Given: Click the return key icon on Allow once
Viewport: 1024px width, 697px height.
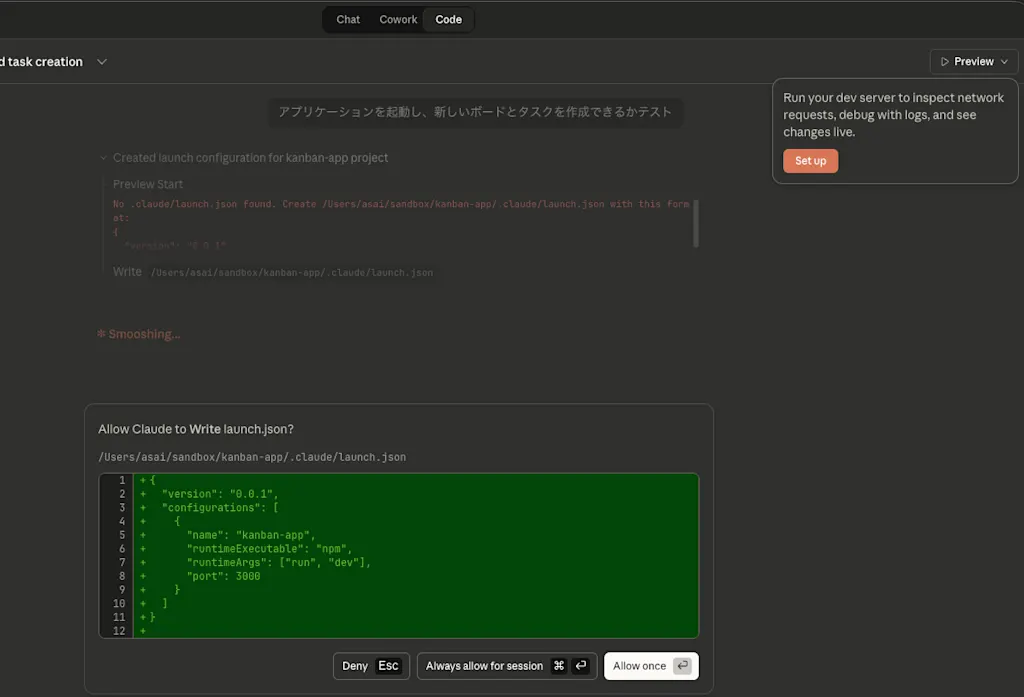Looking at the screenshot, I should (x=682, y=666).
